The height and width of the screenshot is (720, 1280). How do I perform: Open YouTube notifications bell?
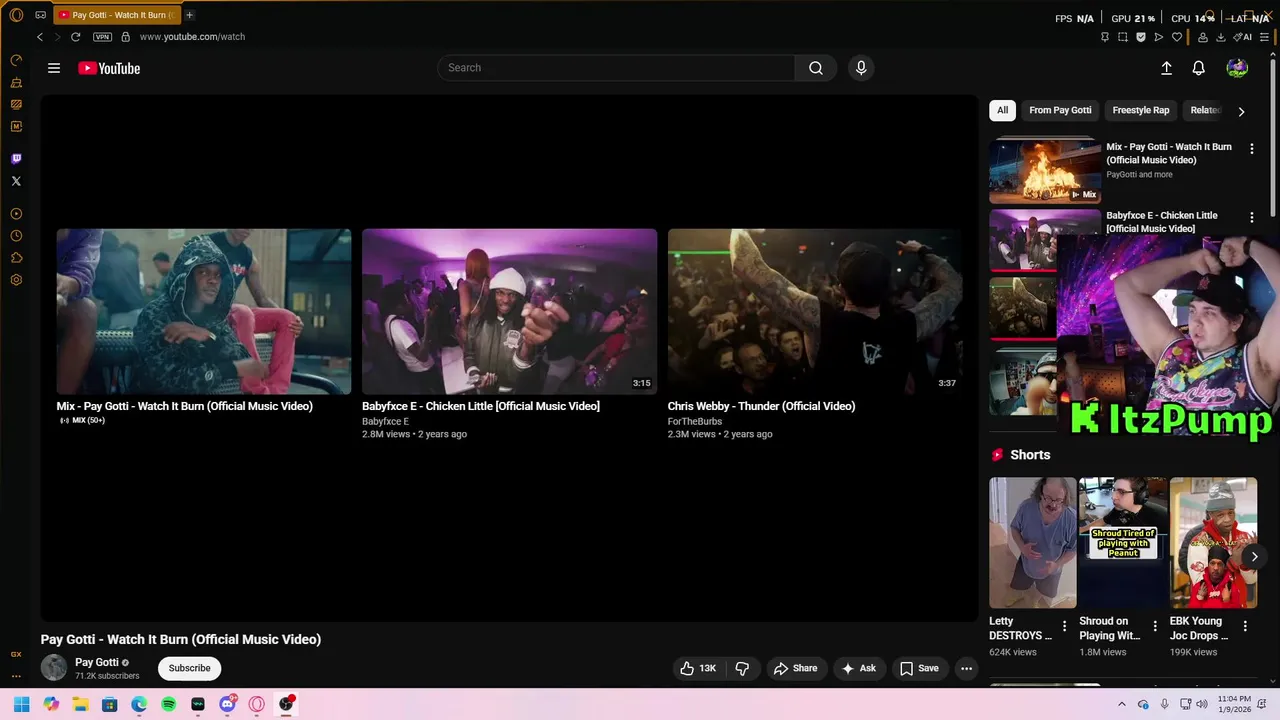[1198, 68]
